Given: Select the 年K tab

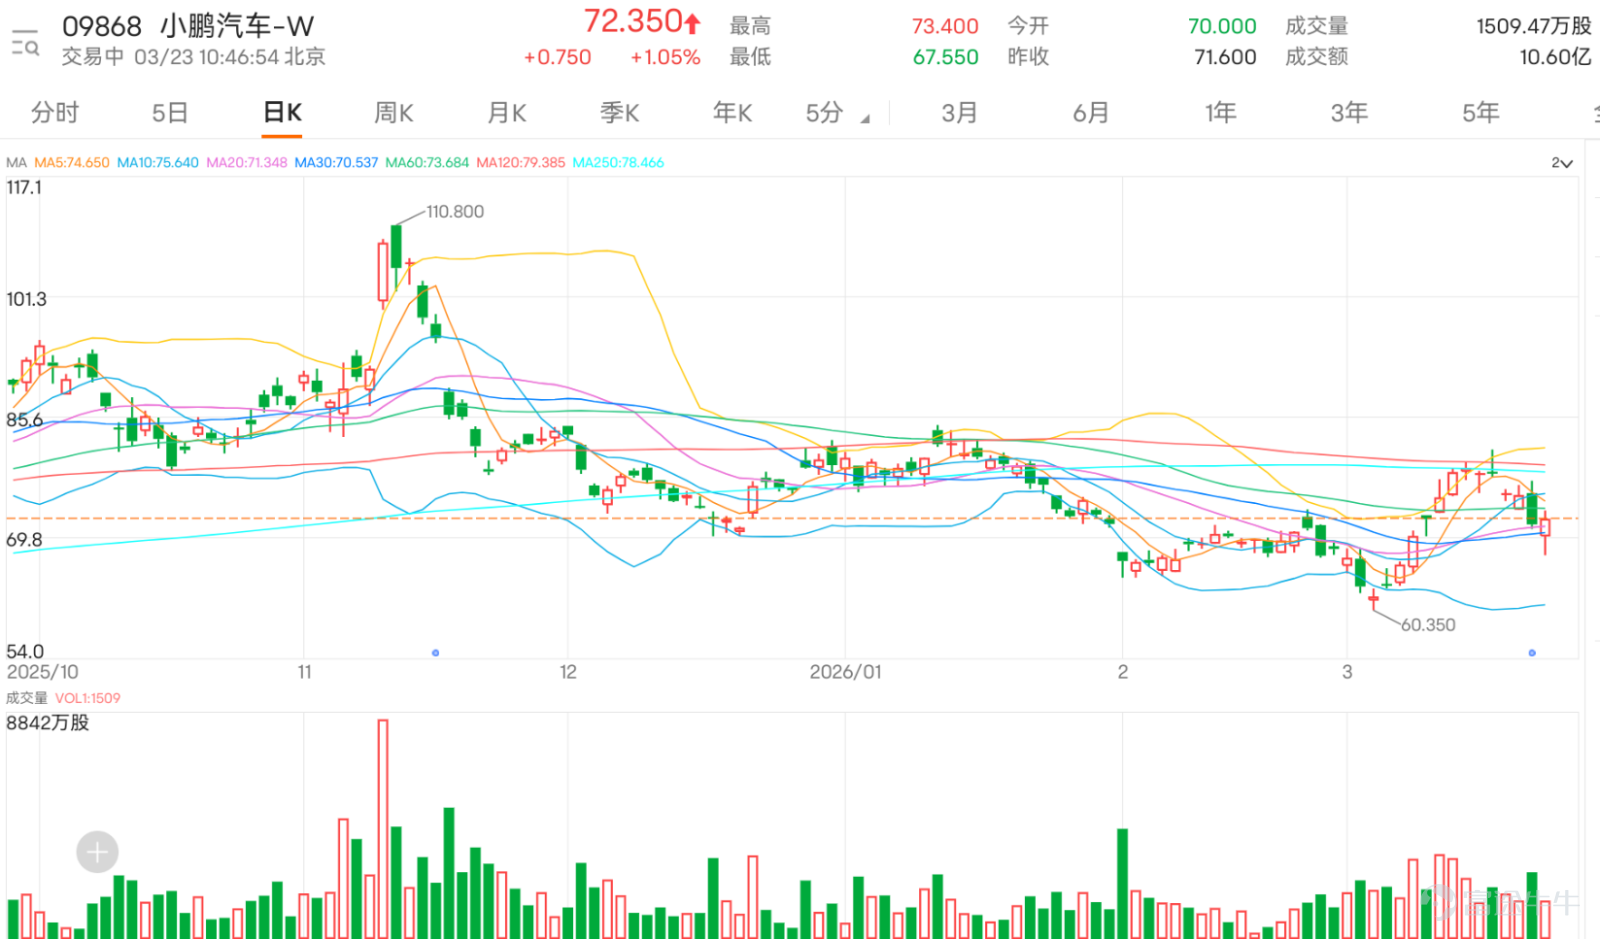Looking at the screenshot, I should pos(733,113).
